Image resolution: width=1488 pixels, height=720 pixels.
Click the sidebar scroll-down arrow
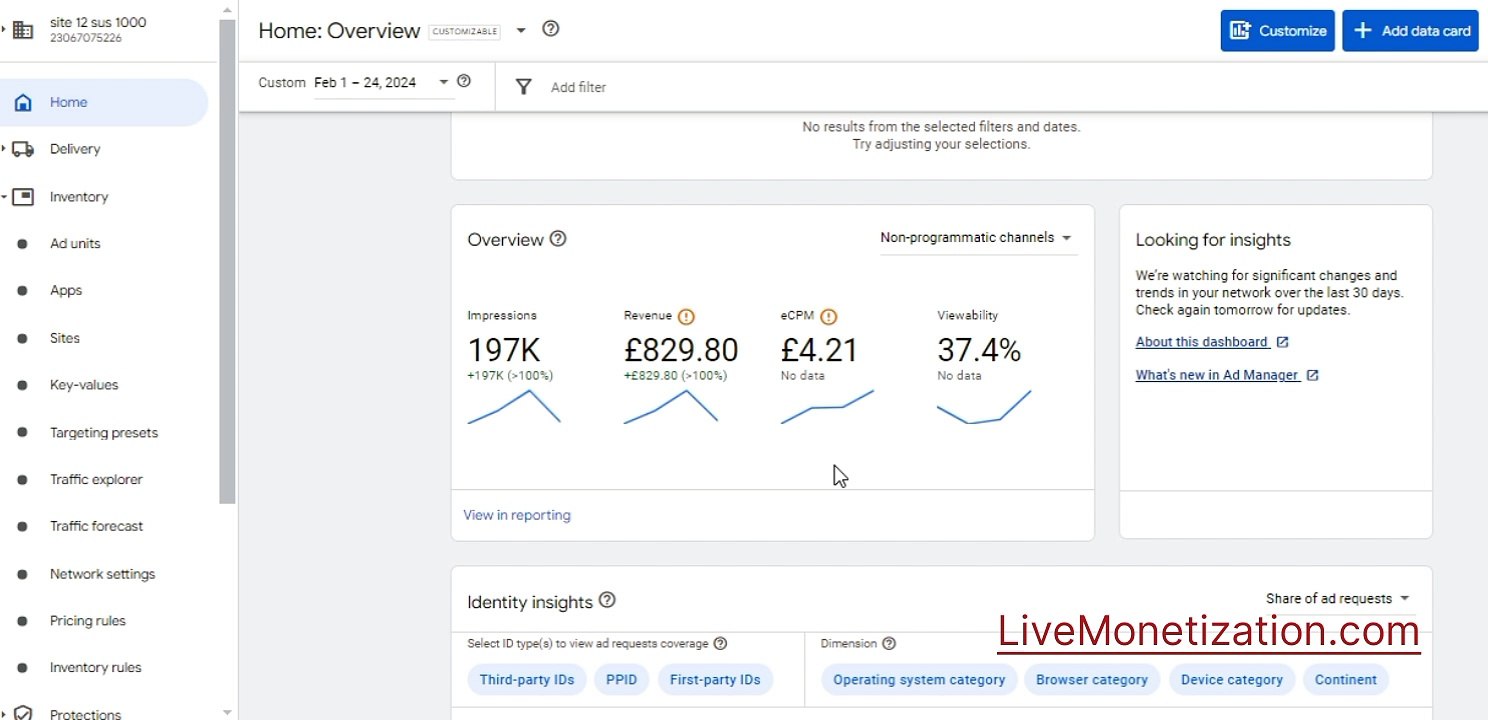[x=227, y=713]
